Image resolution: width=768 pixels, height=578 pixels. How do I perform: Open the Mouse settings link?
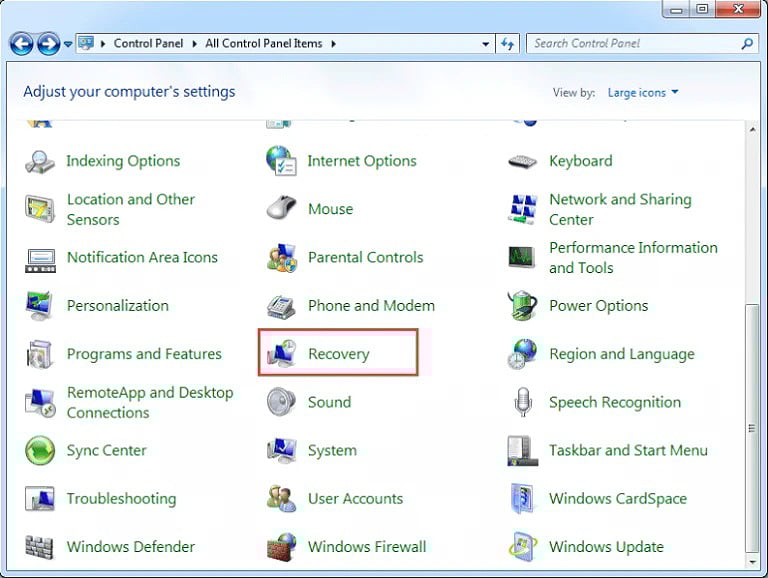click(331, 209)
